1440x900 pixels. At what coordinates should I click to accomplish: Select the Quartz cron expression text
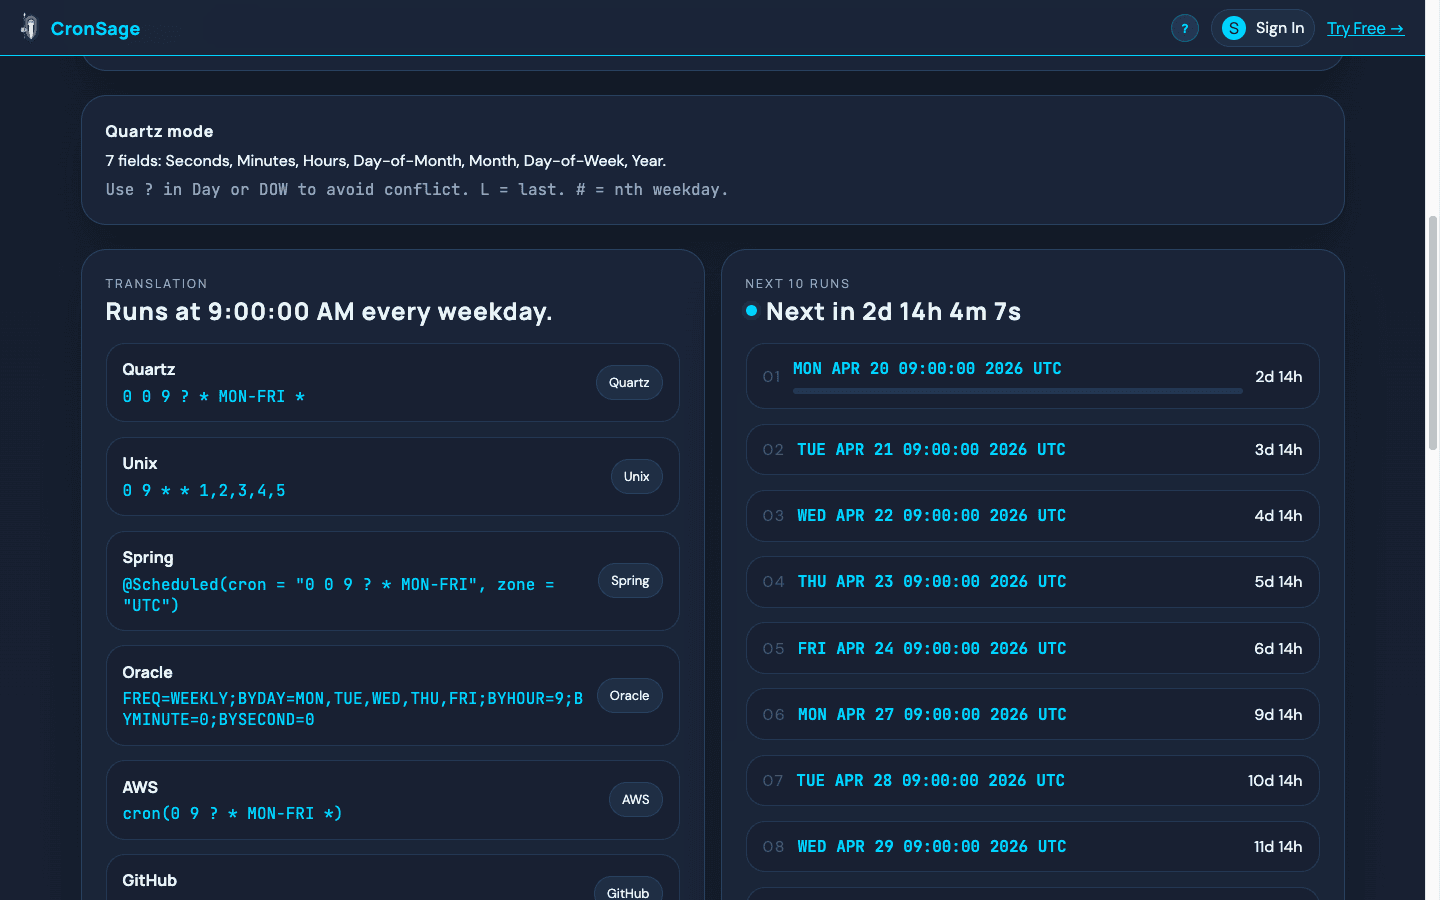(213, 397)
